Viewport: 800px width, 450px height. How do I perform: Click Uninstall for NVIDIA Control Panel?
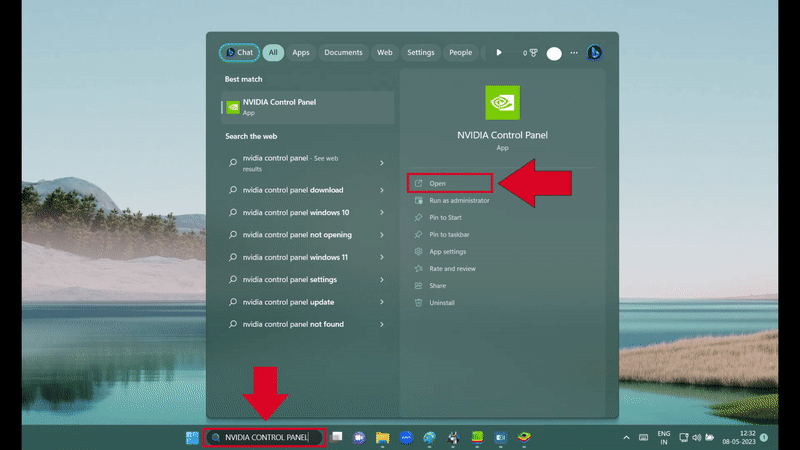tap(442, 303)
